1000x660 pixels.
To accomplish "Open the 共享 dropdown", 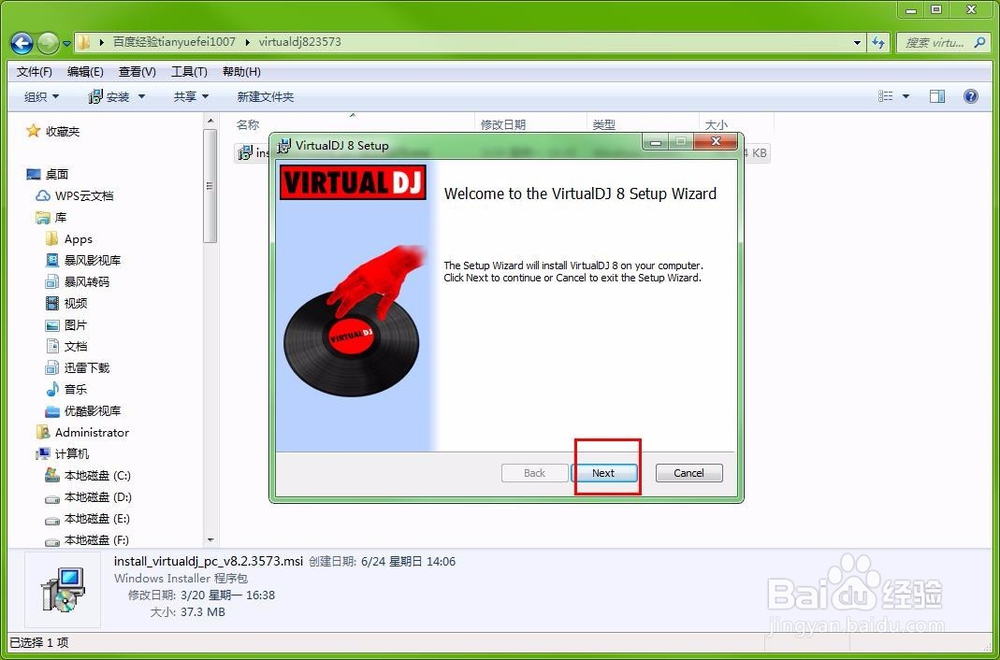I will (x=188, y=96).
